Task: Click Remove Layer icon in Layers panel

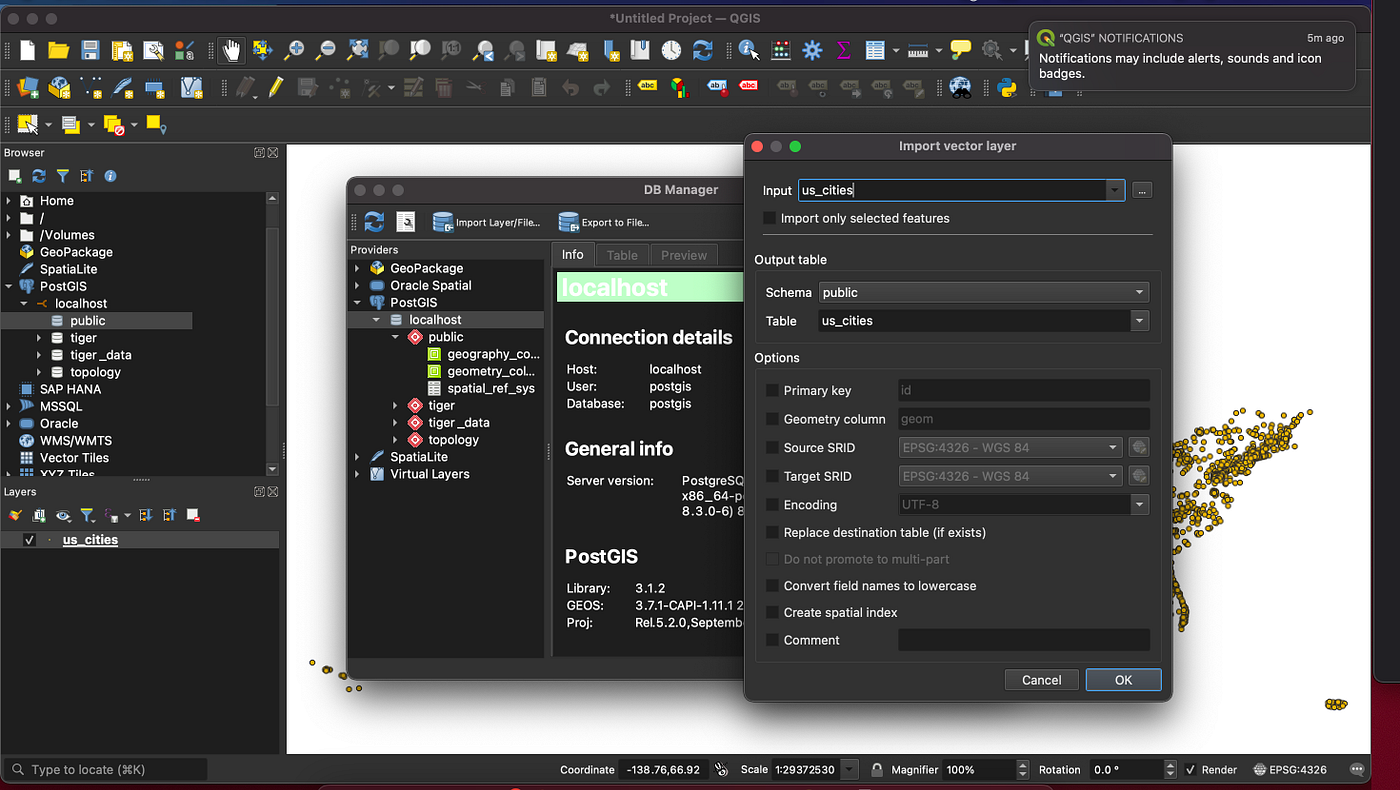Action: (x=193, y=515)
